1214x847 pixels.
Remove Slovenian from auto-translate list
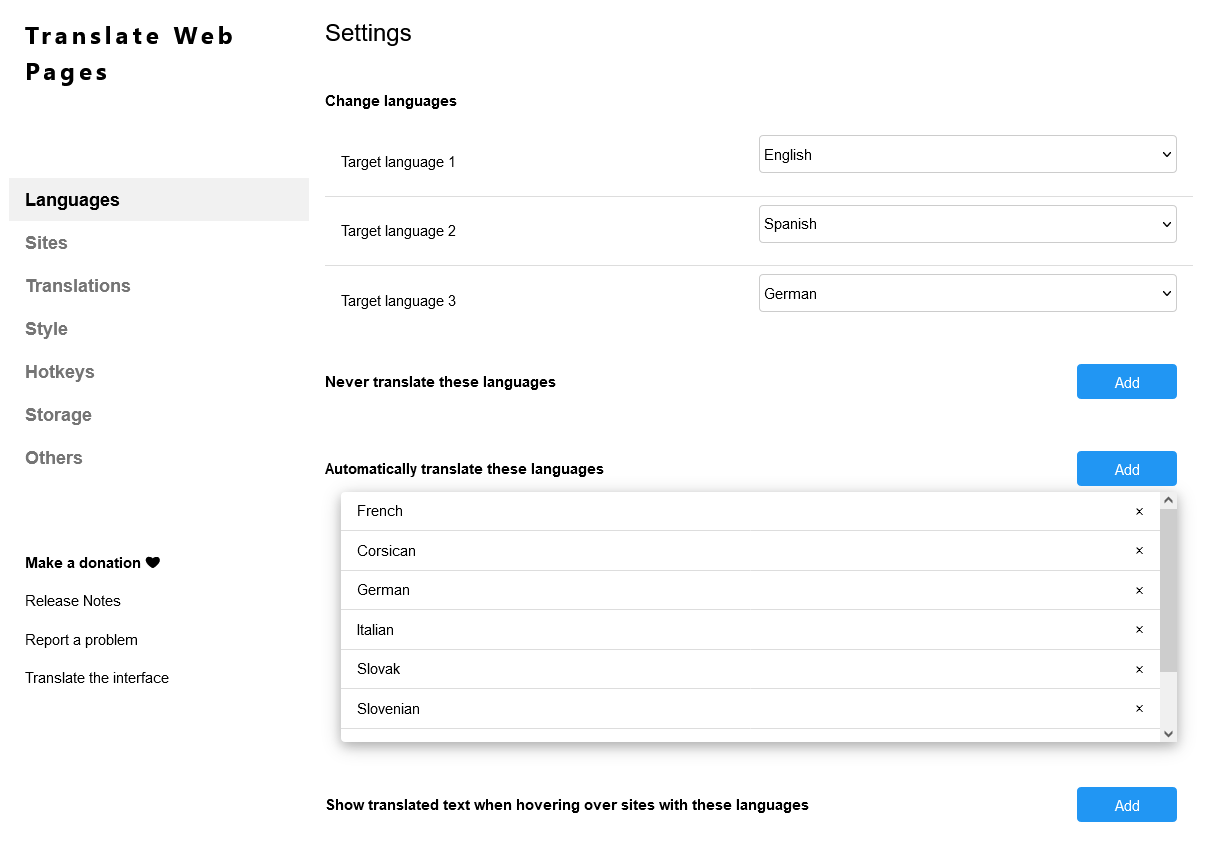1139,709
